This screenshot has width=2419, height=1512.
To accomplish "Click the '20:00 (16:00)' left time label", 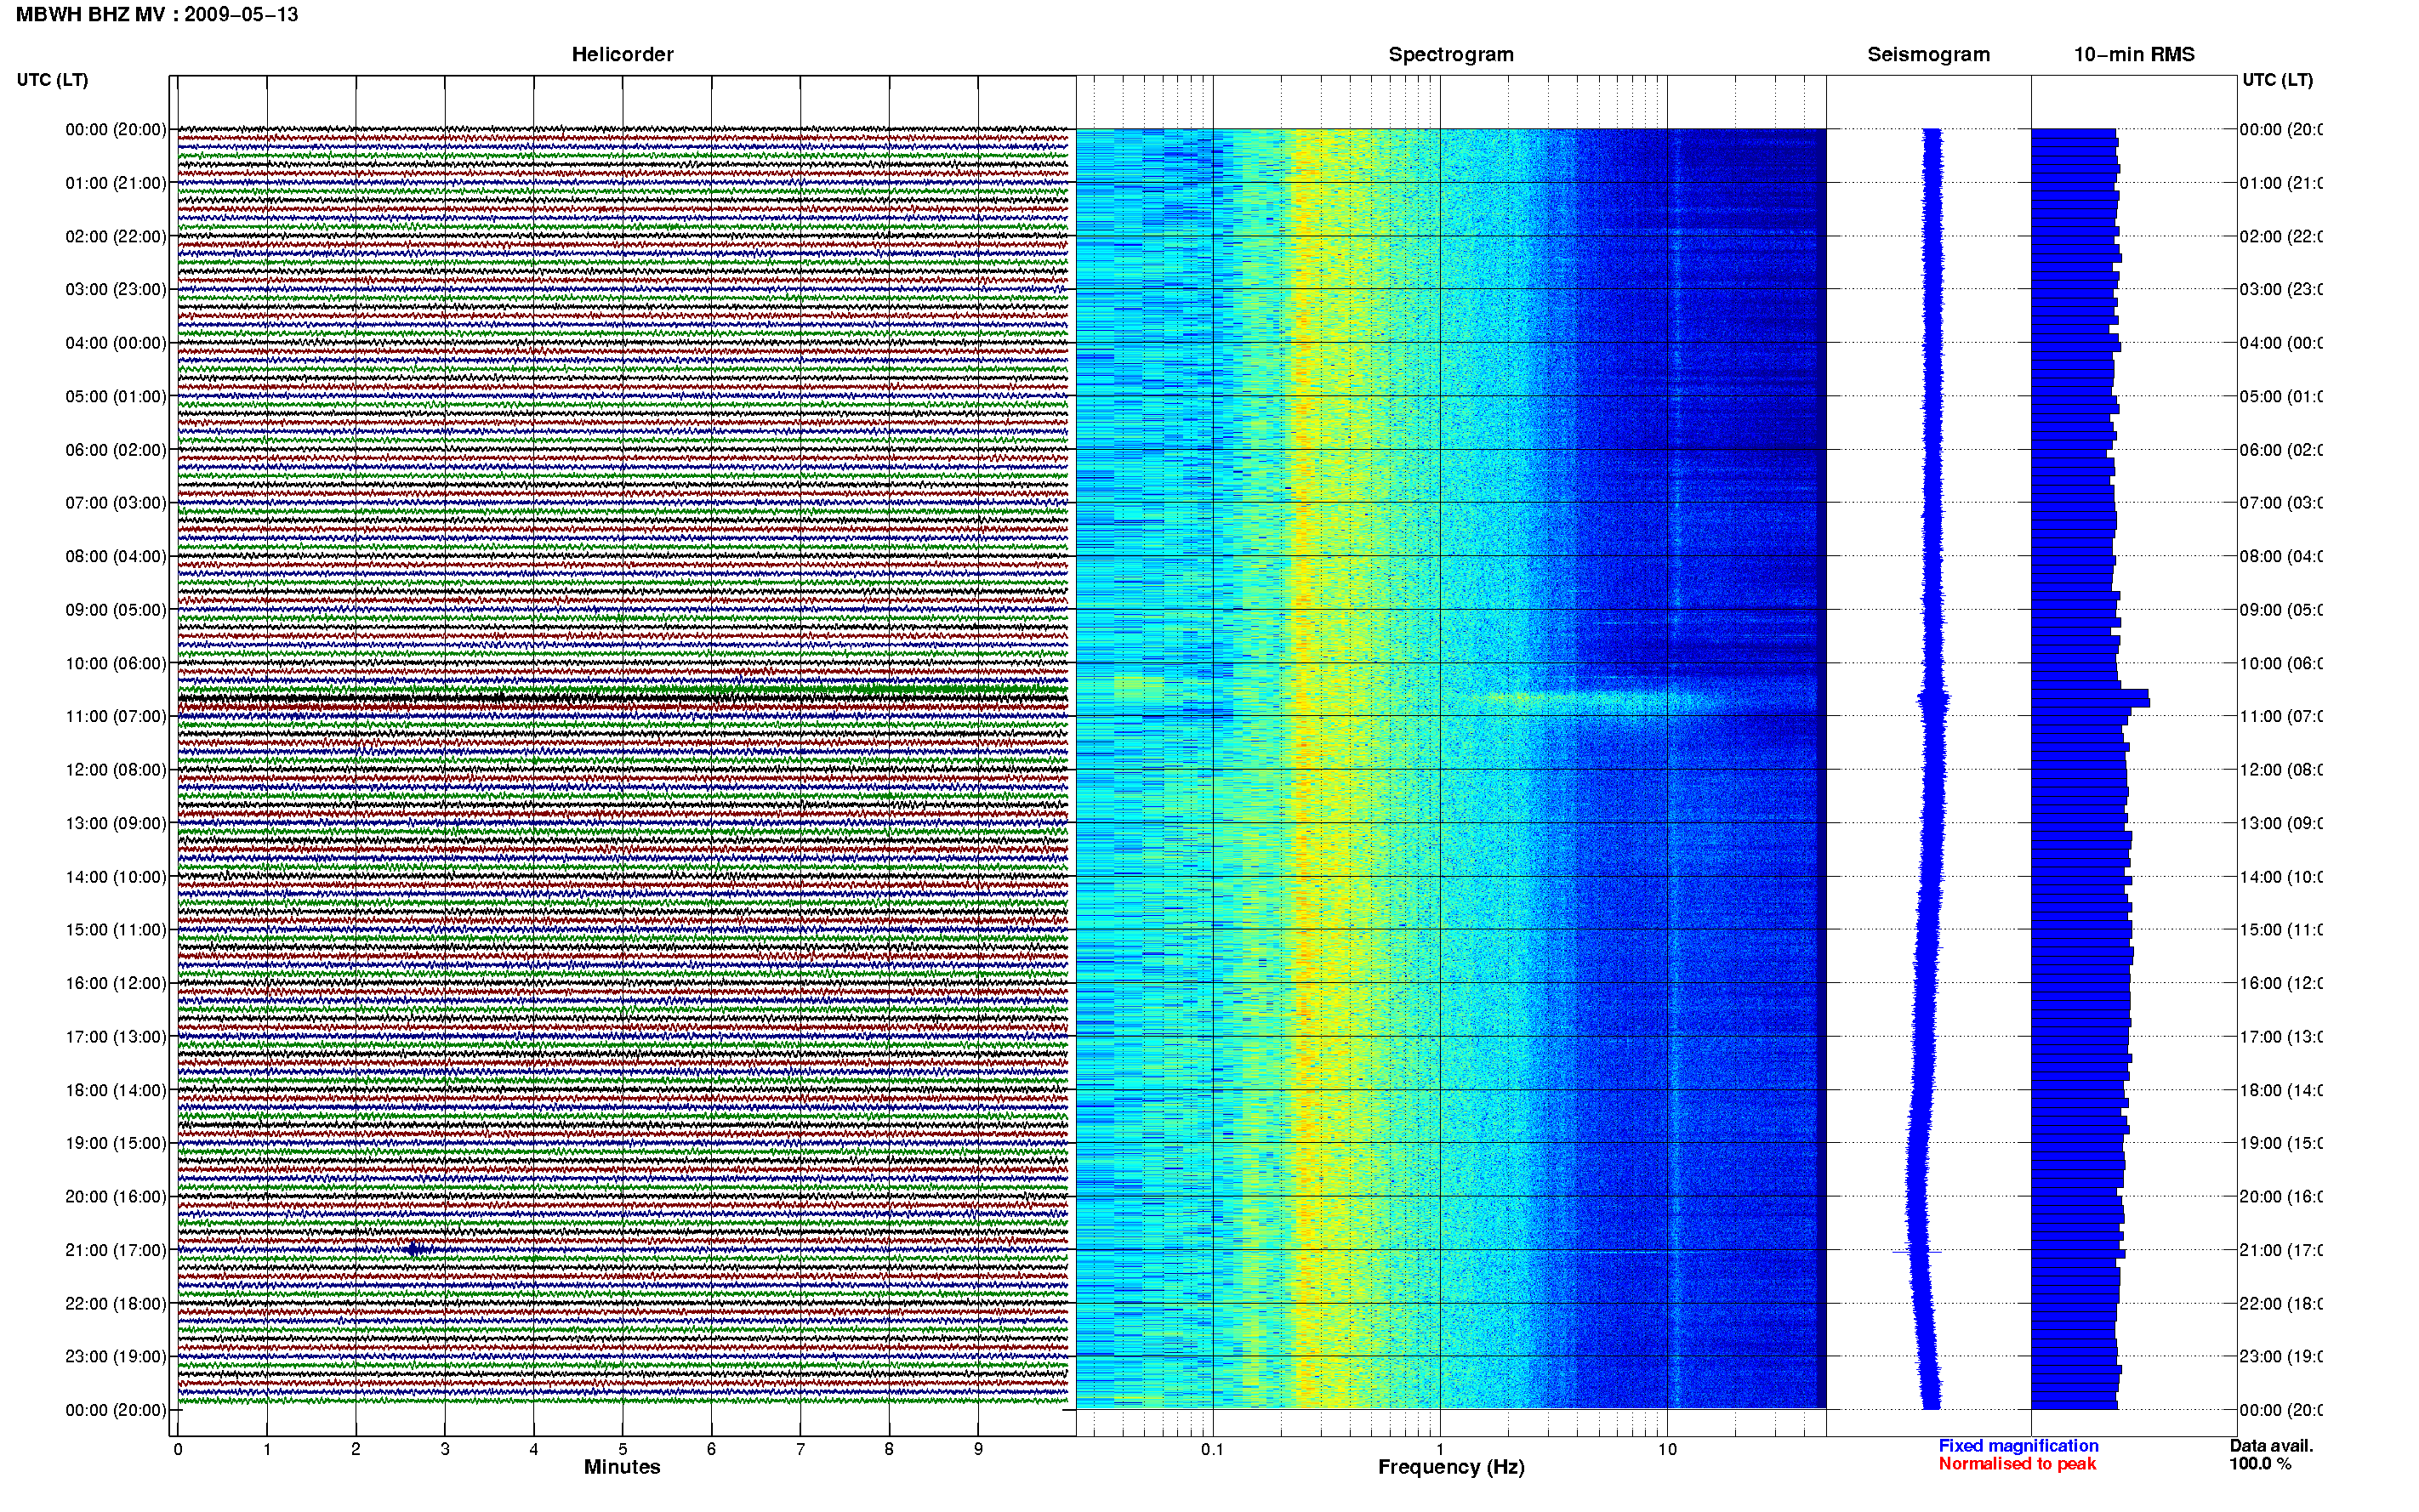I will (x=116, y=1197).
